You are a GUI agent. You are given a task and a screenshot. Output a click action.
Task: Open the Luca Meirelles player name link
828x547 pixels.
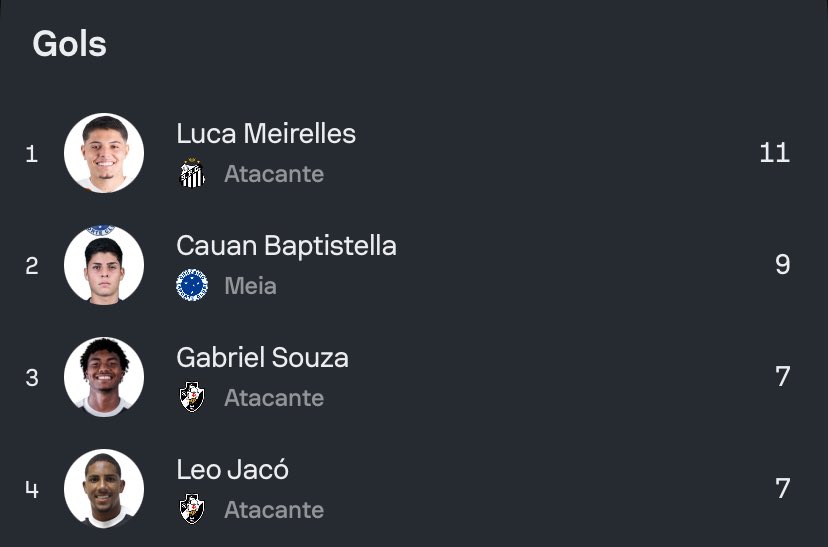click(x=266, y=134)
